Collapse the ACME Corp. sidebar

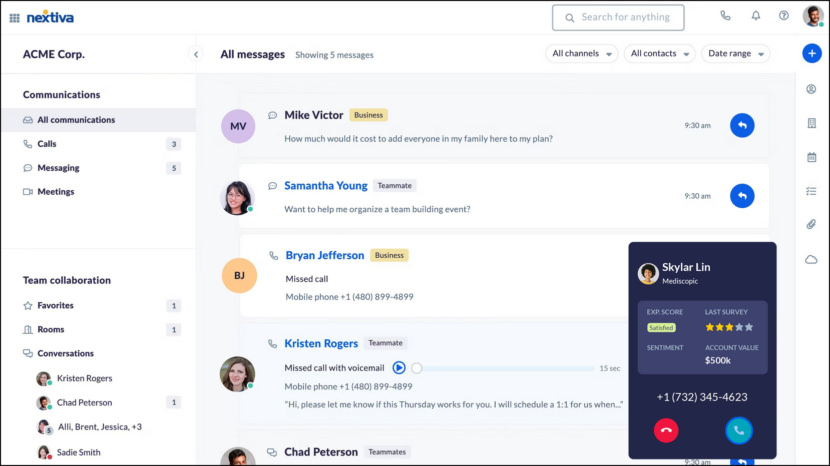(196, 54)
